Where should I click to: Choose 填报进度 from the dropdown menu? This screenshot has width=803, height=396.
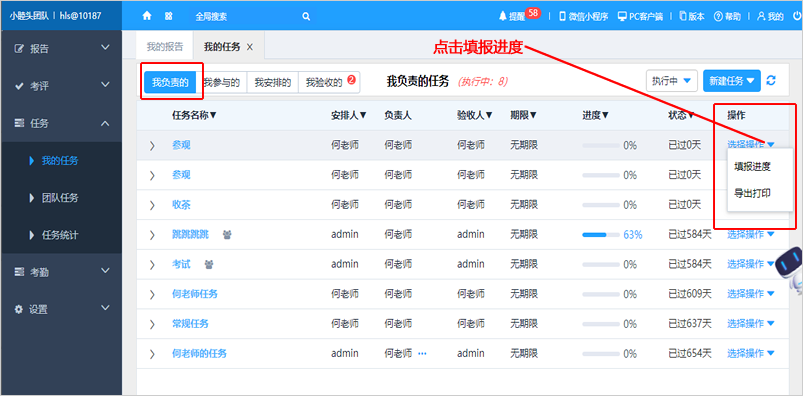coord(752,166)
